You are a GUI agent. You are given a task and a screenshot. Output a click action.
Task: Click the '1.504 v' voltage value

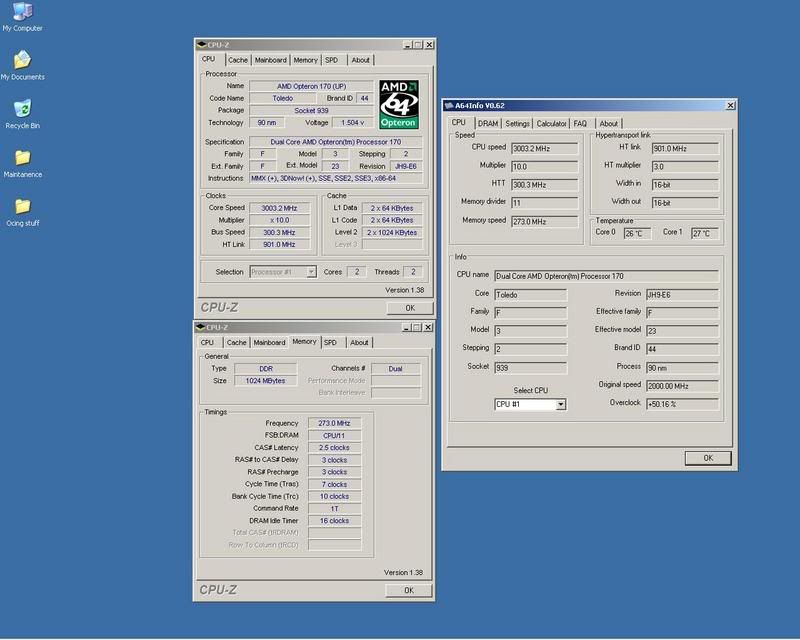pyautogui.click(x=353, y=122)
